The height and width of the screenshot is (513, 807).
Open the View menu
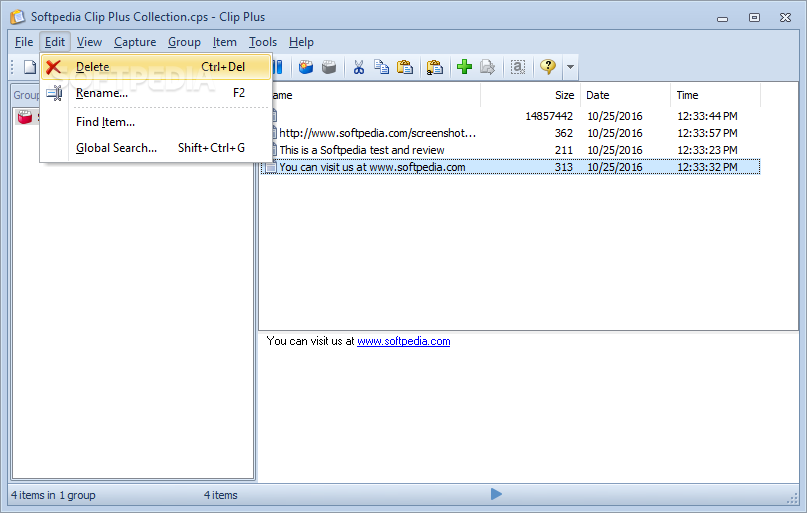pos(89,42)
